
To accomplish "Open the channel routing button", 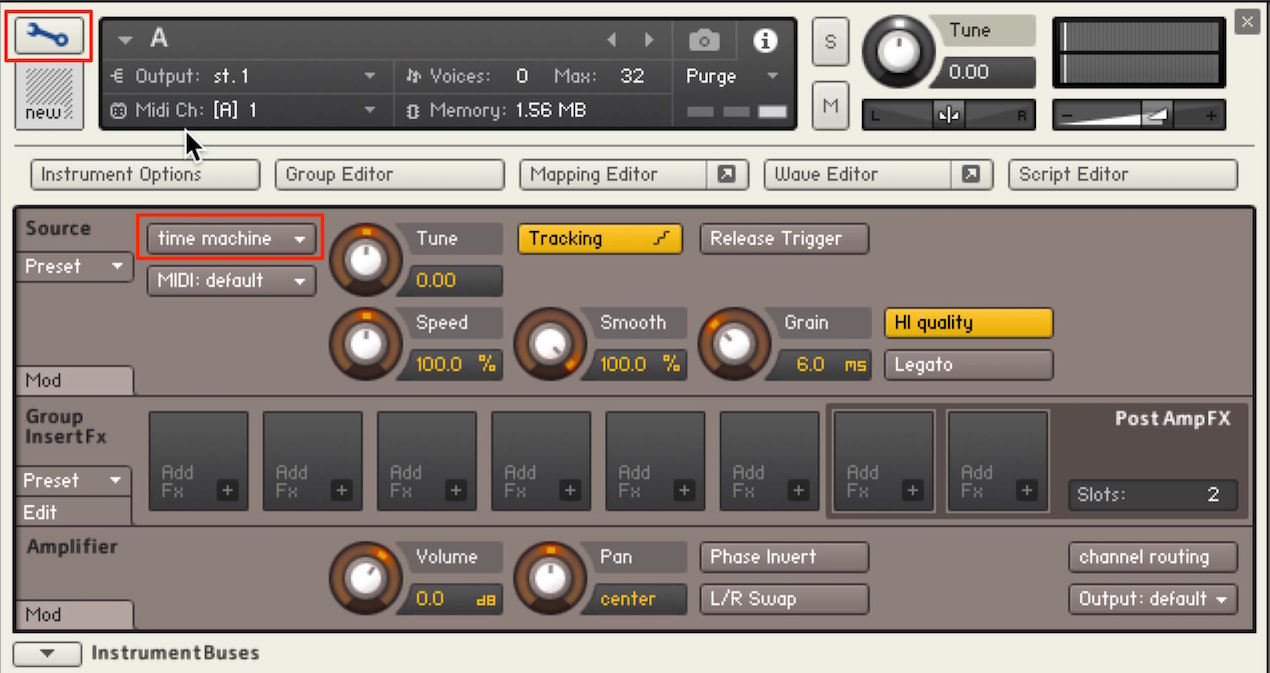I will (x=1152, y=557).
